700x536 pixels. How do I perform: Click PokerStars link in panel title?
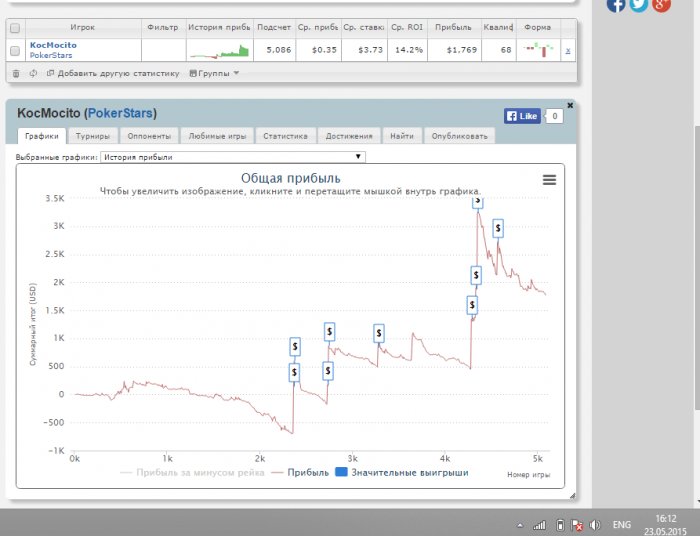click(x=120, y=113)
